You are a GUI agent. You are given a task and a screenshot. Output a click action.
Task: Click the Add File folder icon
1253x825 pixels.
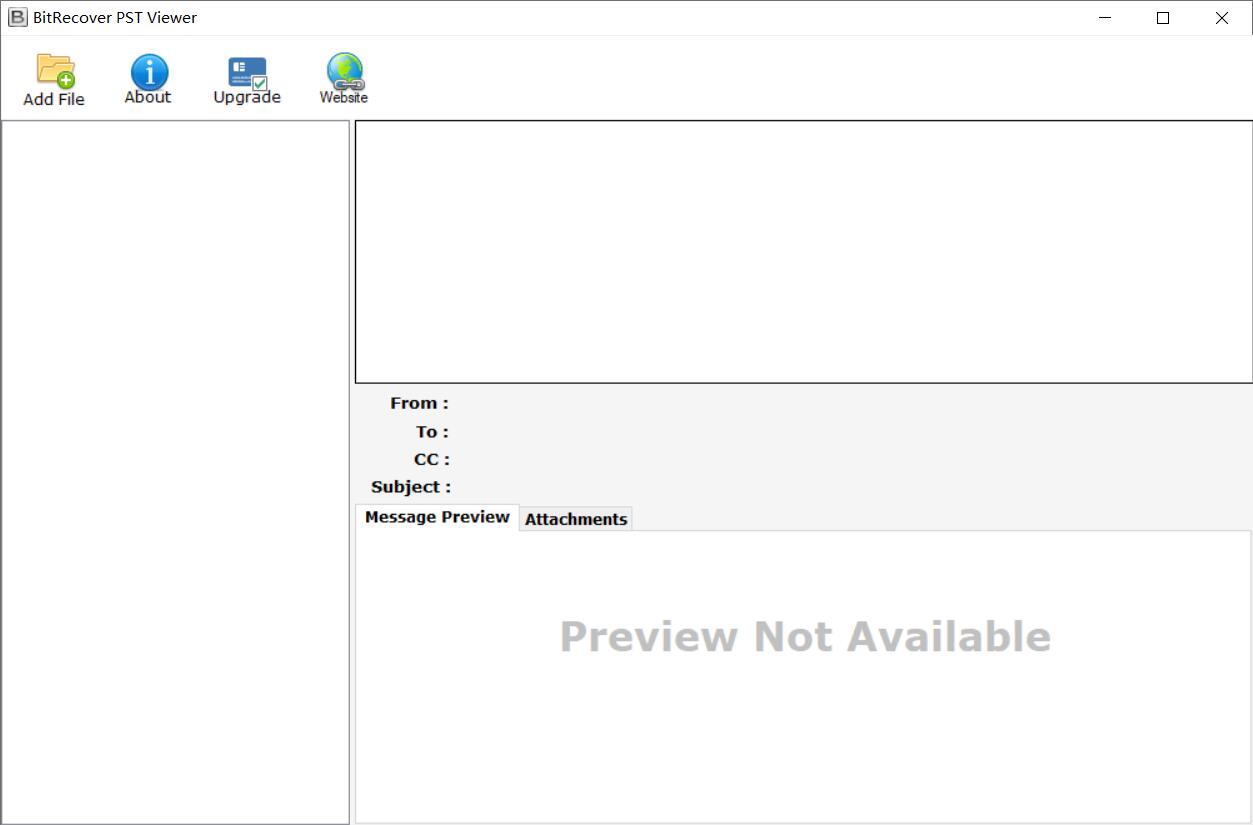tap(55, 71)
